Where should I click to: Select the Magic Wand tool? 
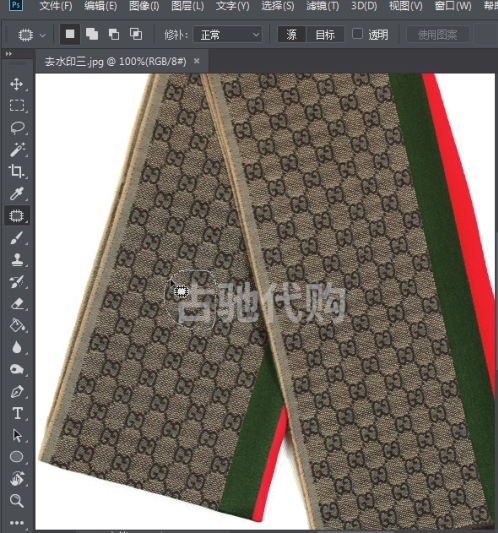tap(16, 149)
